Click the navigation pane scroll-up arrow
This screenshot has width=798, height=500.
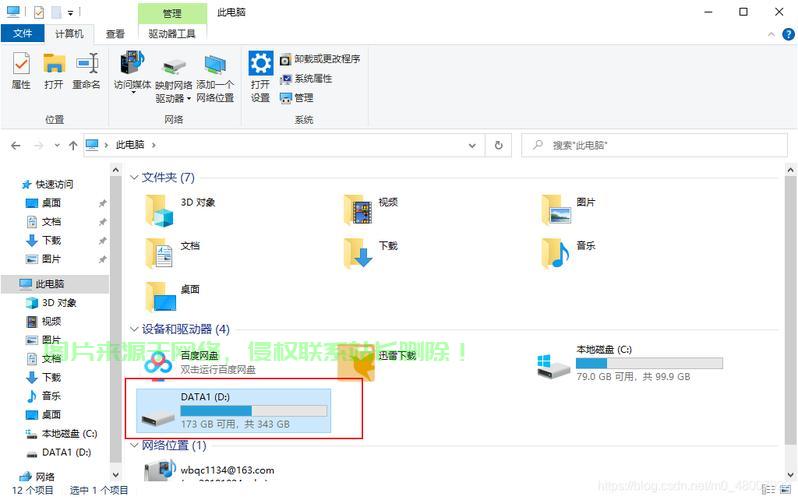(x=116, y=170)
